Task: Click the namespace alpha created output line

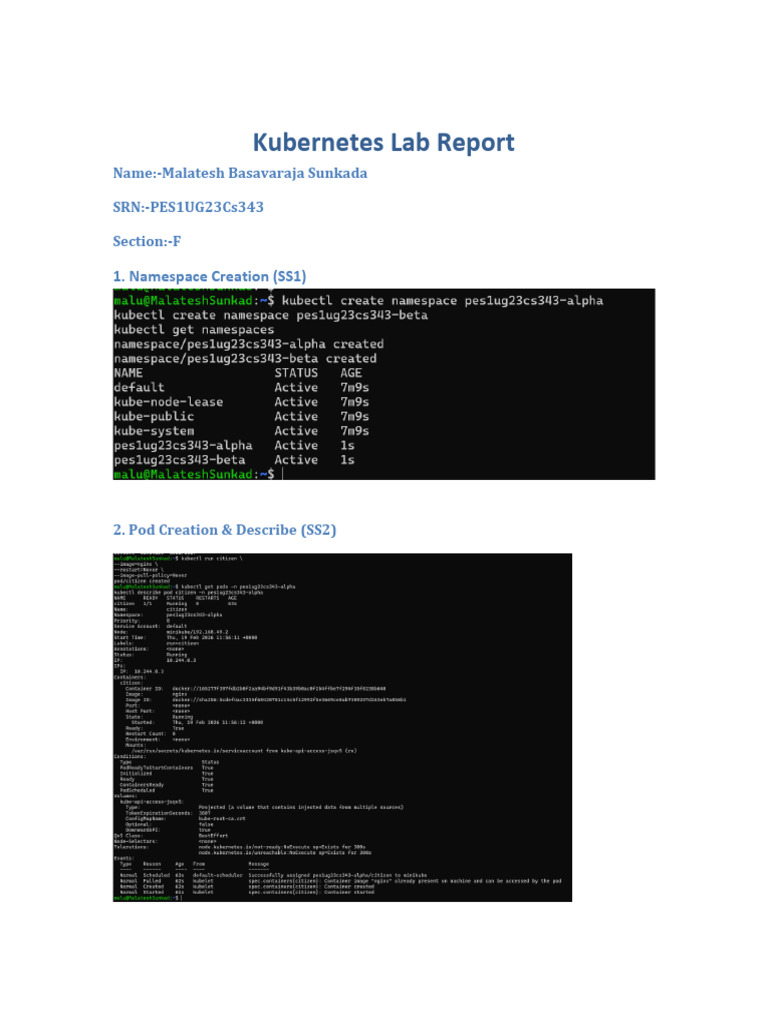Action: coord(248,344)
